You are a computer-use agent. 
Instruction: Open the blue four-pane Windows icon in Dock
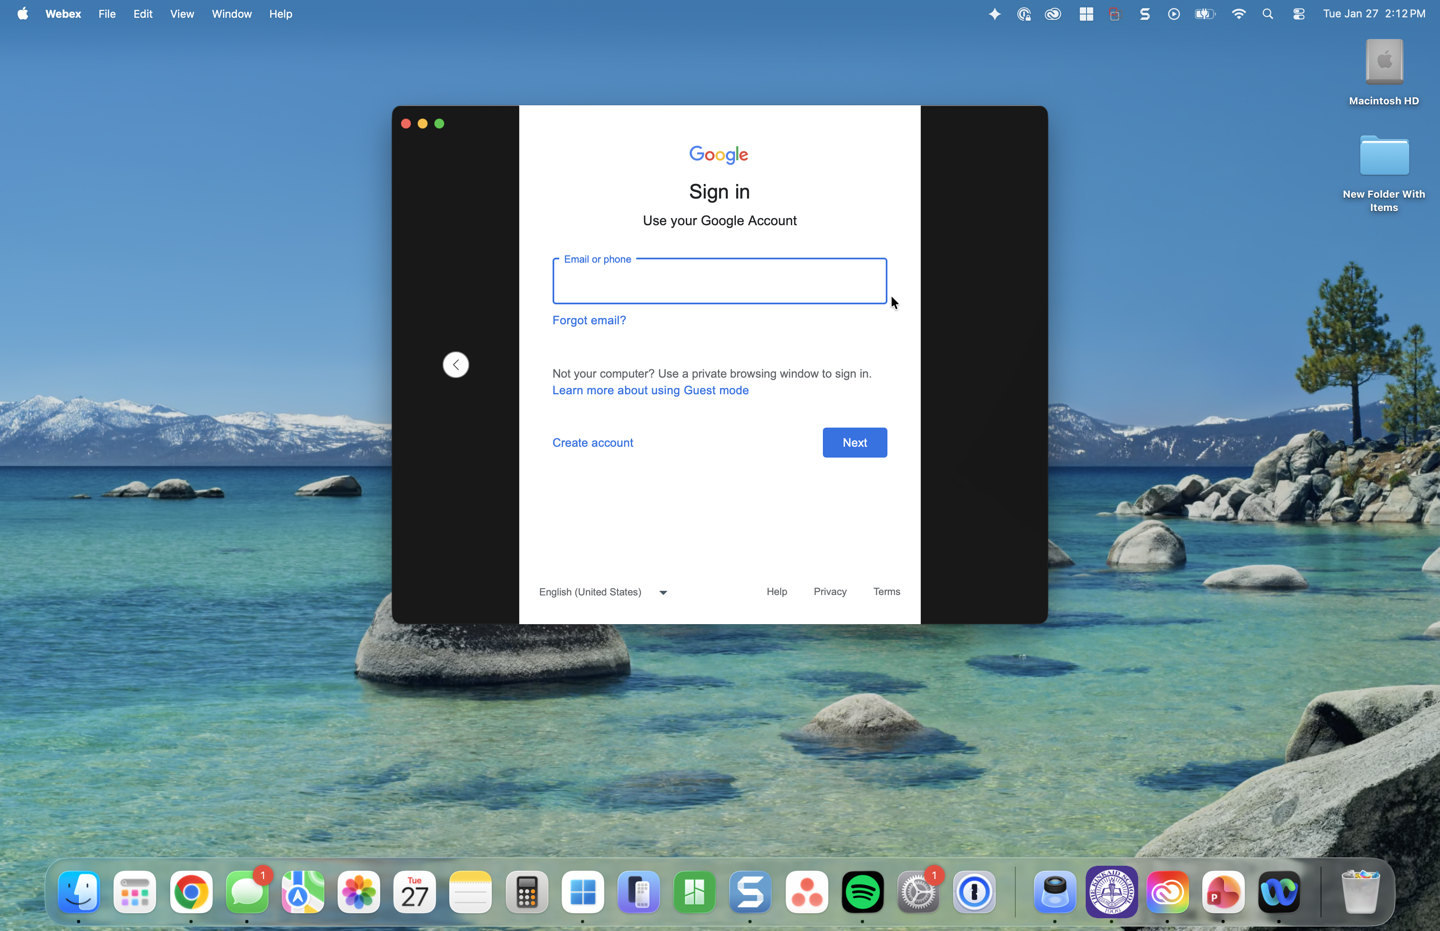pyautogui.click(x=583, y=892)
